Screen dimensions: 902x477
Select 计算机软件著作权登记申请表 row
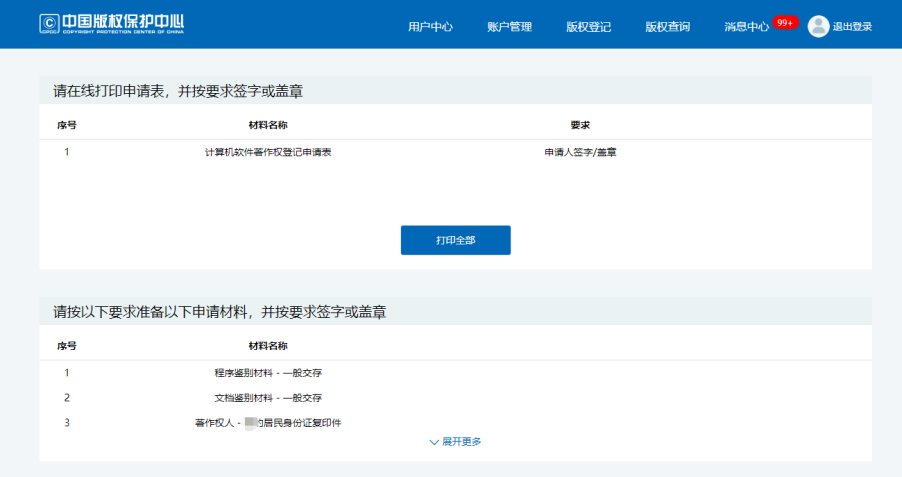(456, 152)
